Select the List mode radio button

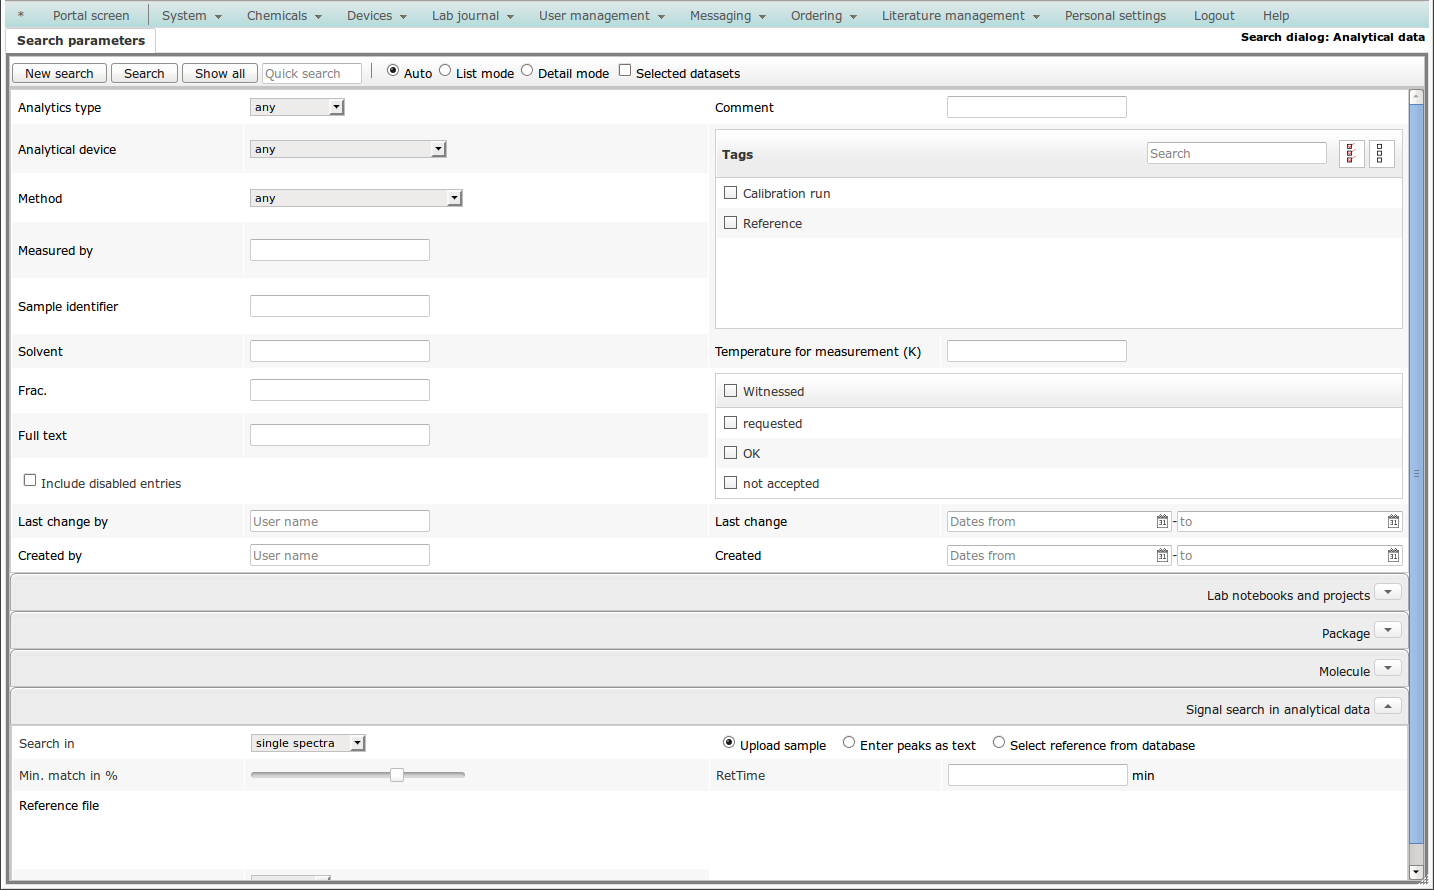click(x=446, y=71)
